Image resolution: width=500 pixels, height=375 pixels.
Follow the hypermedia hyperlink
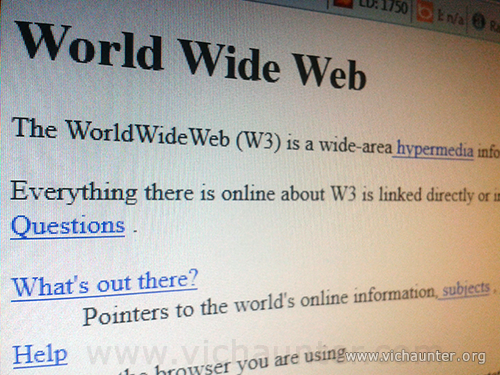click(x=433, y=150)
